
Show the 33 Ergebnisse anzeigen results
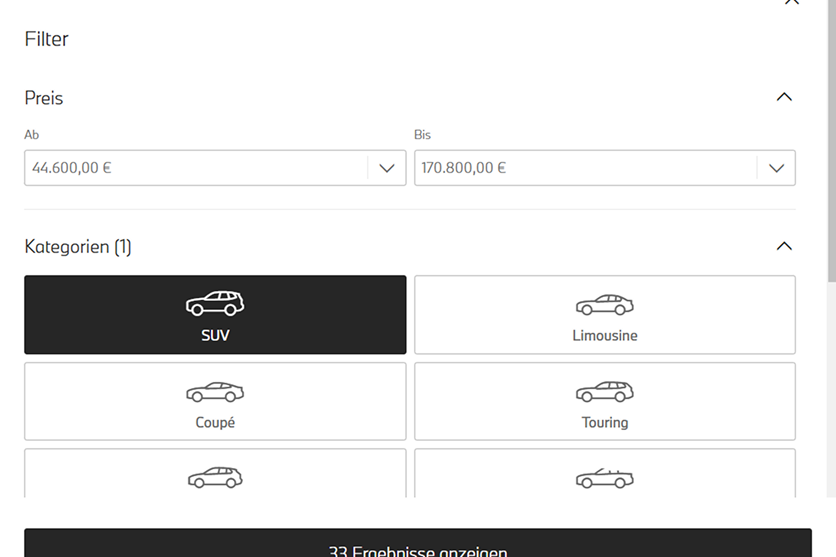(x=418, y=546)
